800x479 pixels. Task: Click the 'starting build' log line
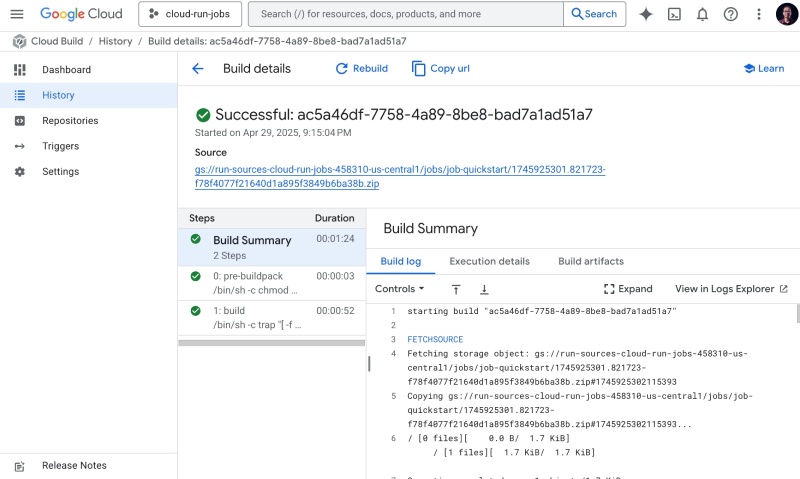542,311
